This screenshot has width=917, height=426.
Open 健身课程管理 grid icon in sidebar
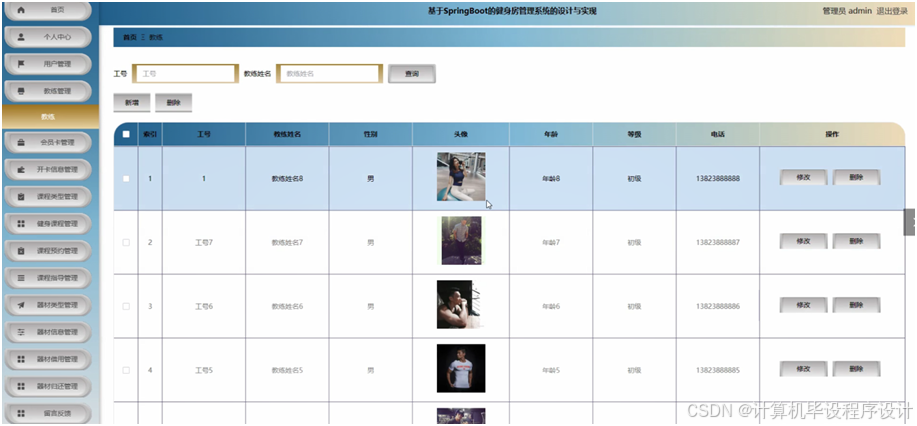(x=21, y=224)
